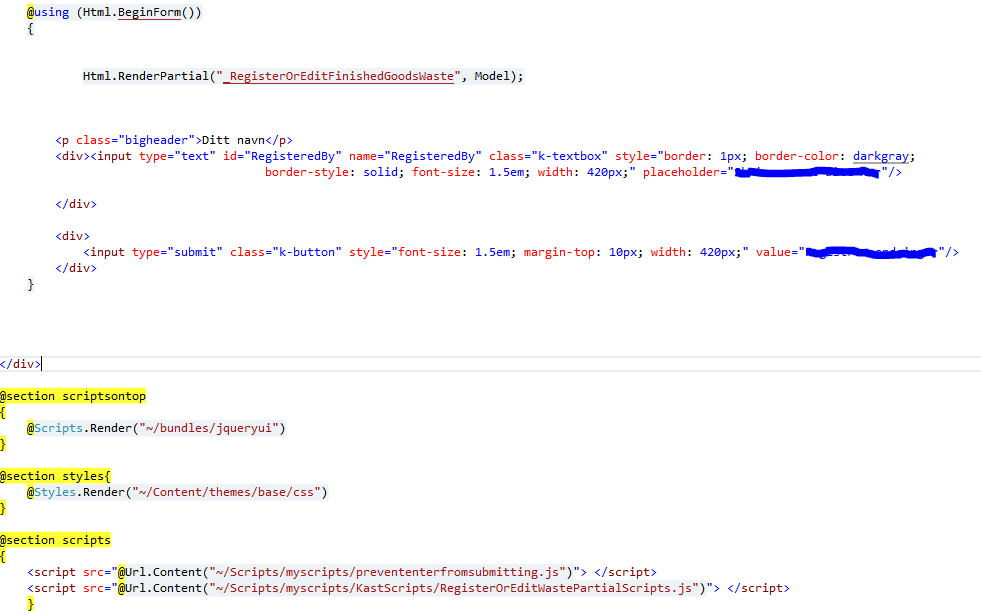The height and width of the screenshot is (611, 981).
Task: Place the cursor after the closing </div> on the highlighted line
Action: [41, 364]
